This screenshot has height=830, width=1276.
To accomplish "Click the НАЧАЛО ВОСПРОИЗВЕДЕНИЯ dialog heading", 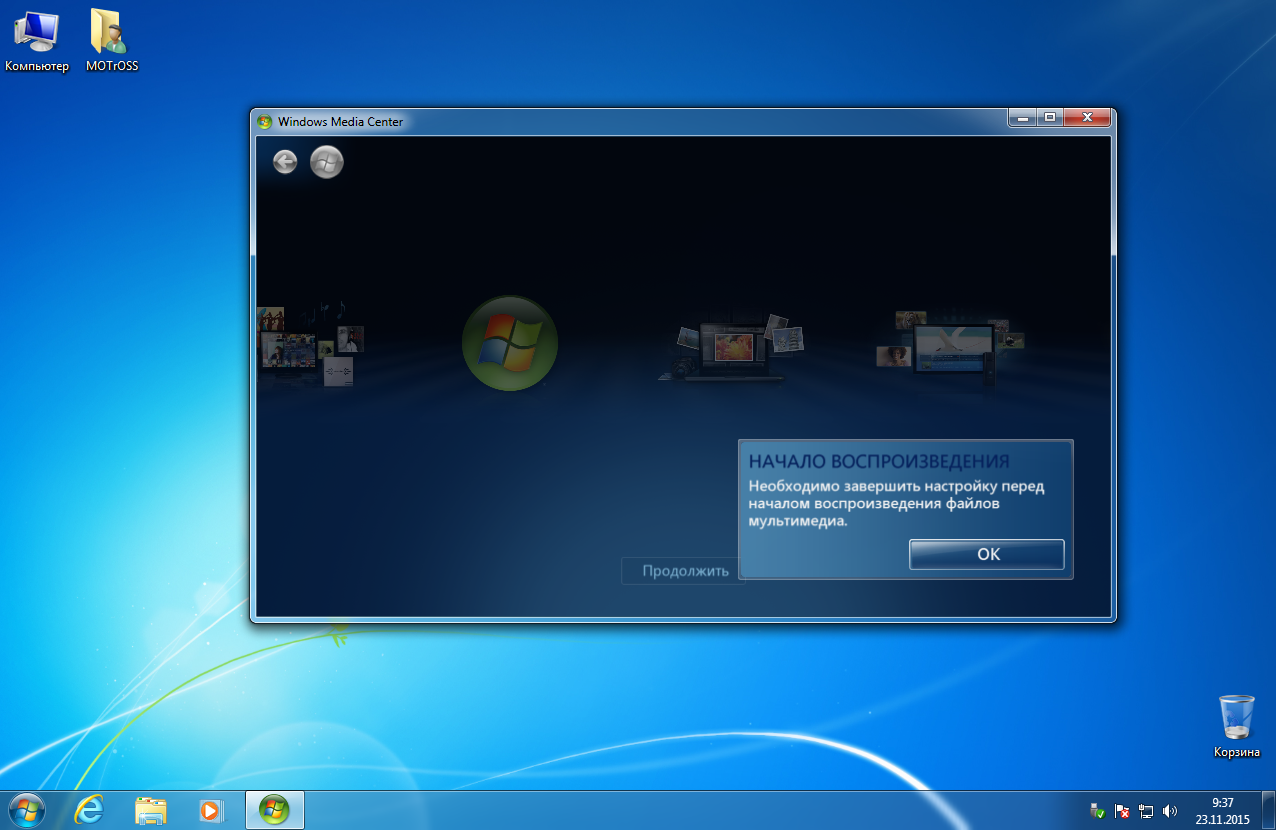I will point(879,461).
